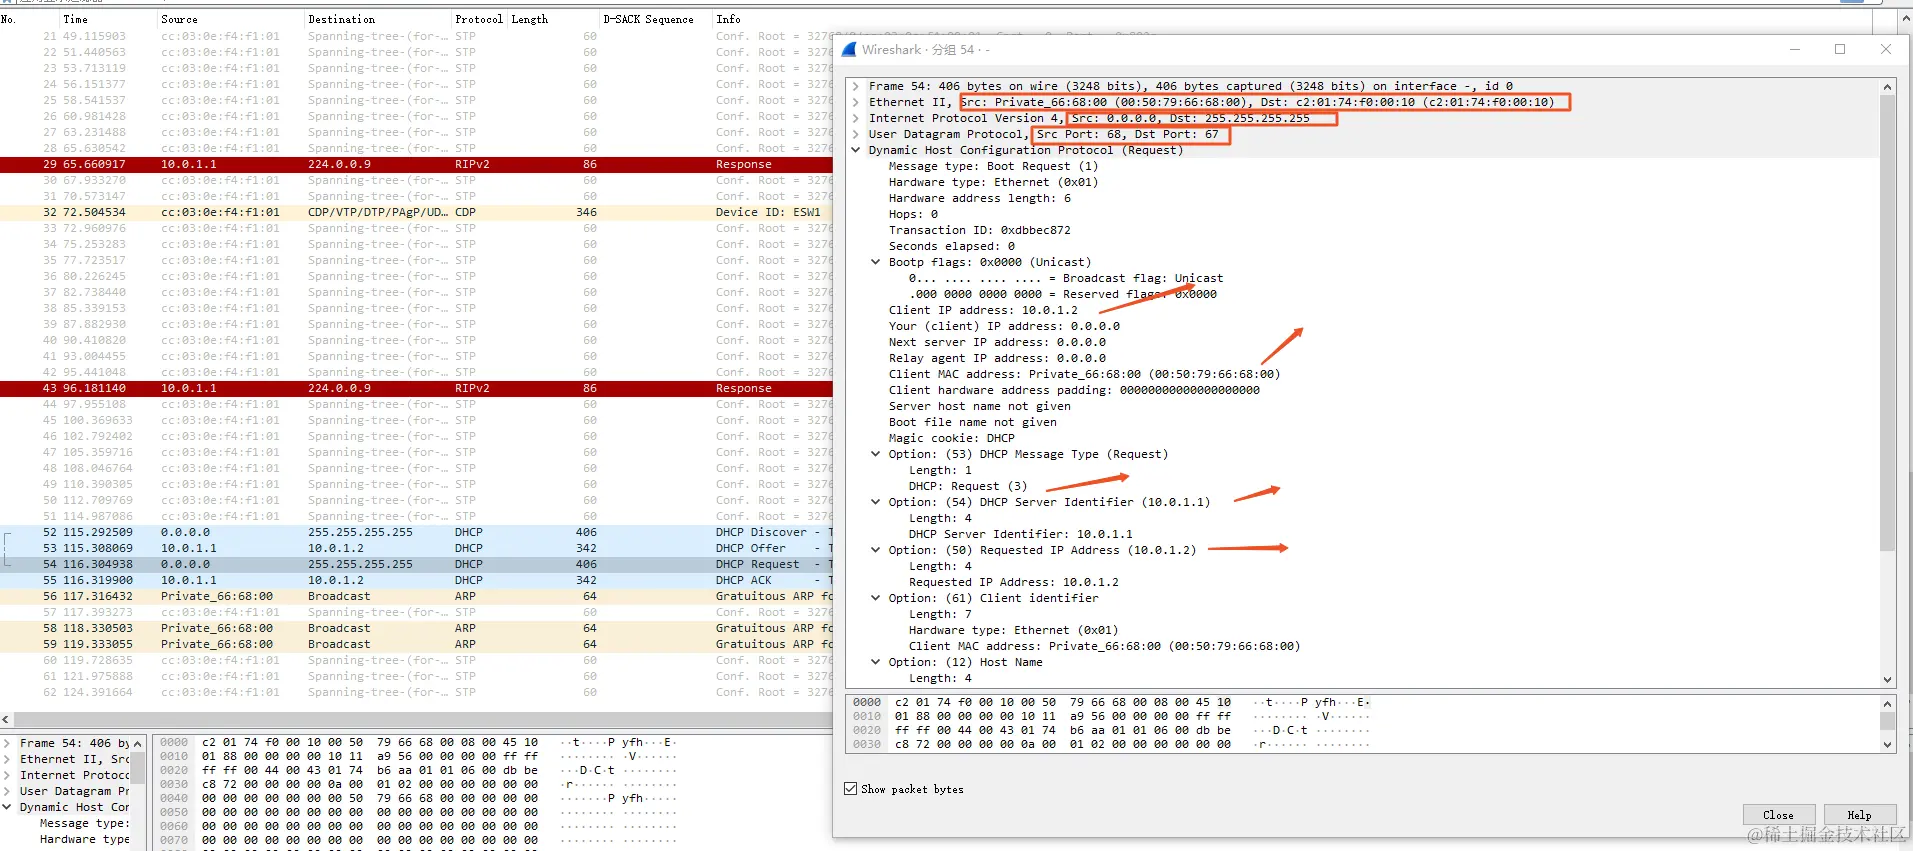The height and width of the screenshot is (851, 1913).
Task: Click the Help button in dialog
Action: [1859, 815]
